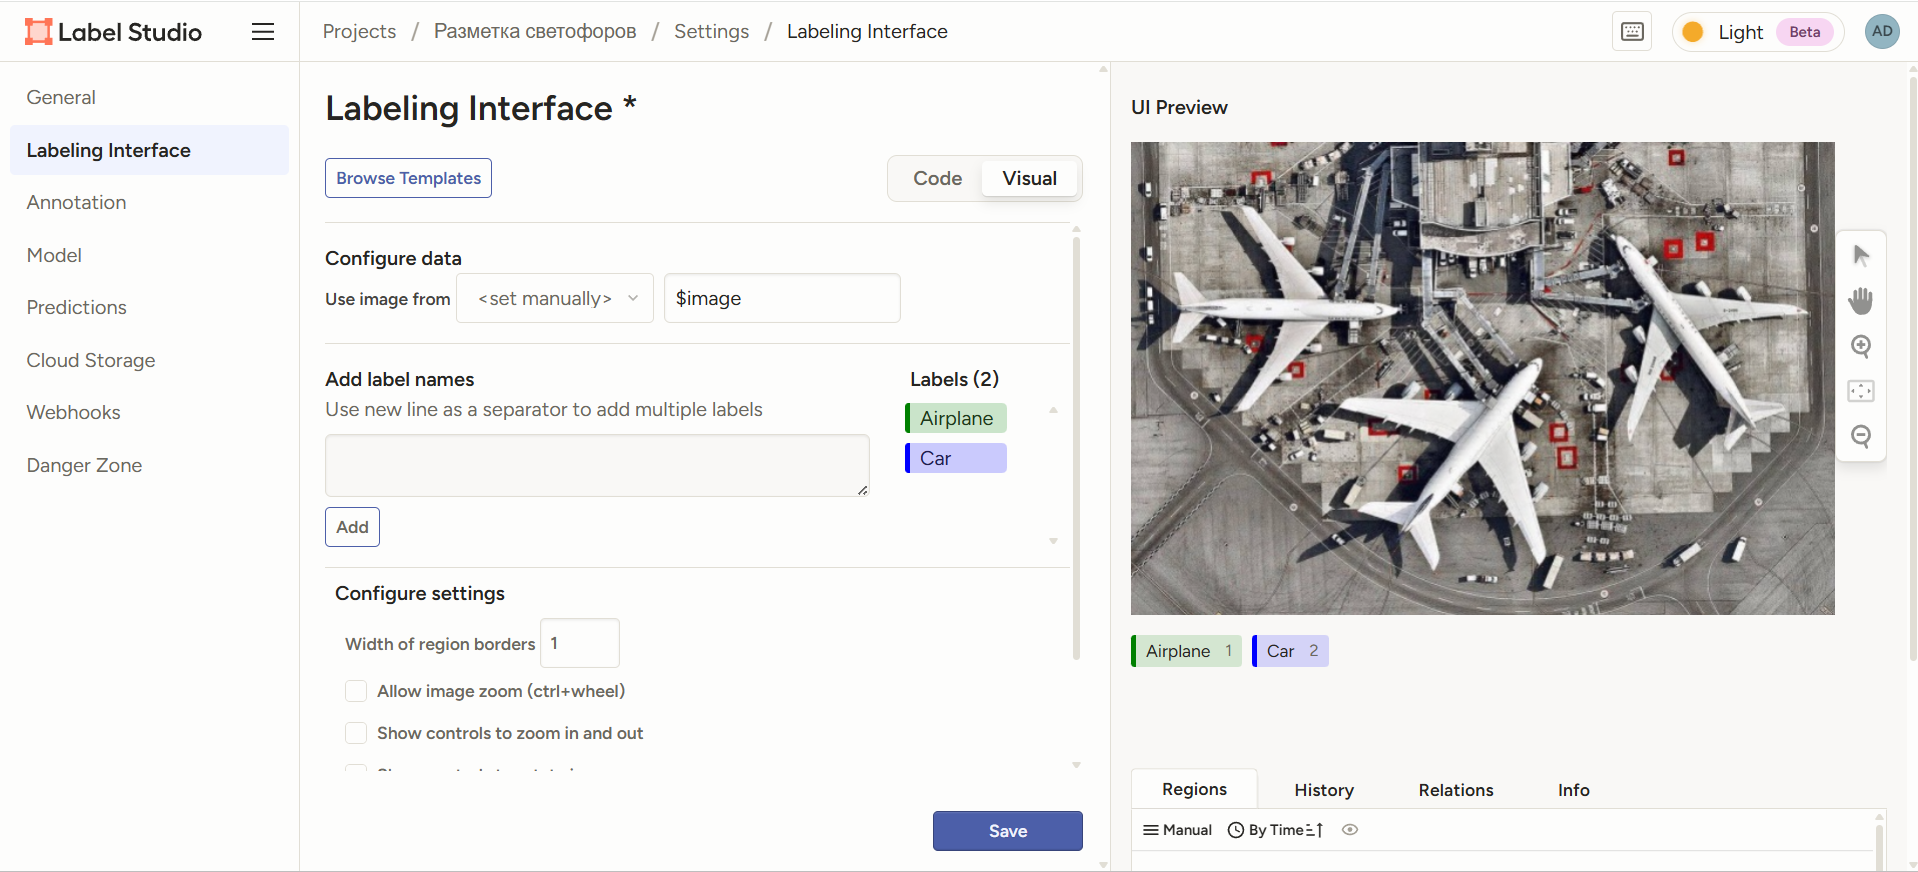
Task: Open the Manual grouping dropdown
Action: [1177, 830]
